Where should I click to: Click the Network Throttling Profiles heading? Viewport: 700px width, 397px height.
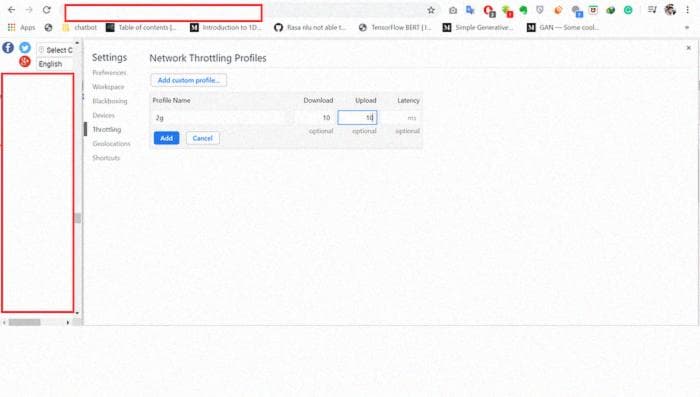208,58
